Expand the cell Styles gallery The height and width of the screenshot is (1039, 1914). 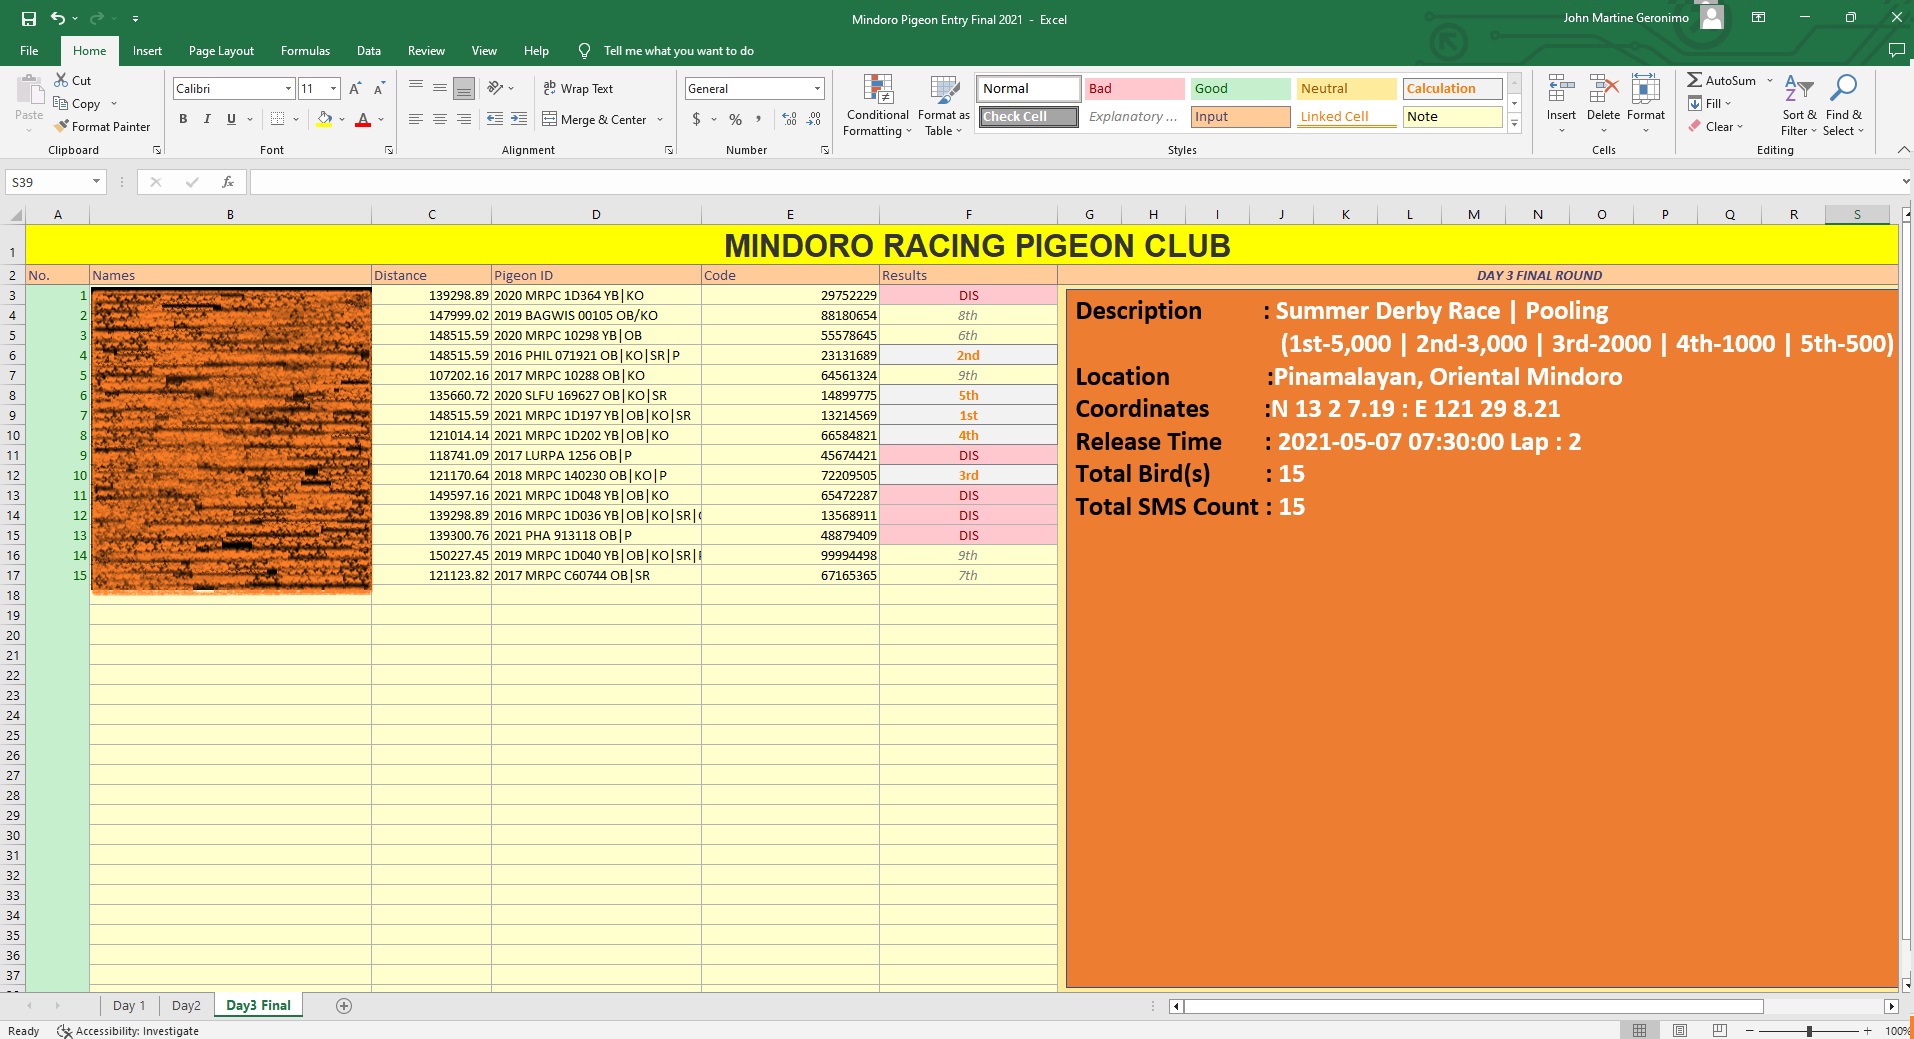1515,124
